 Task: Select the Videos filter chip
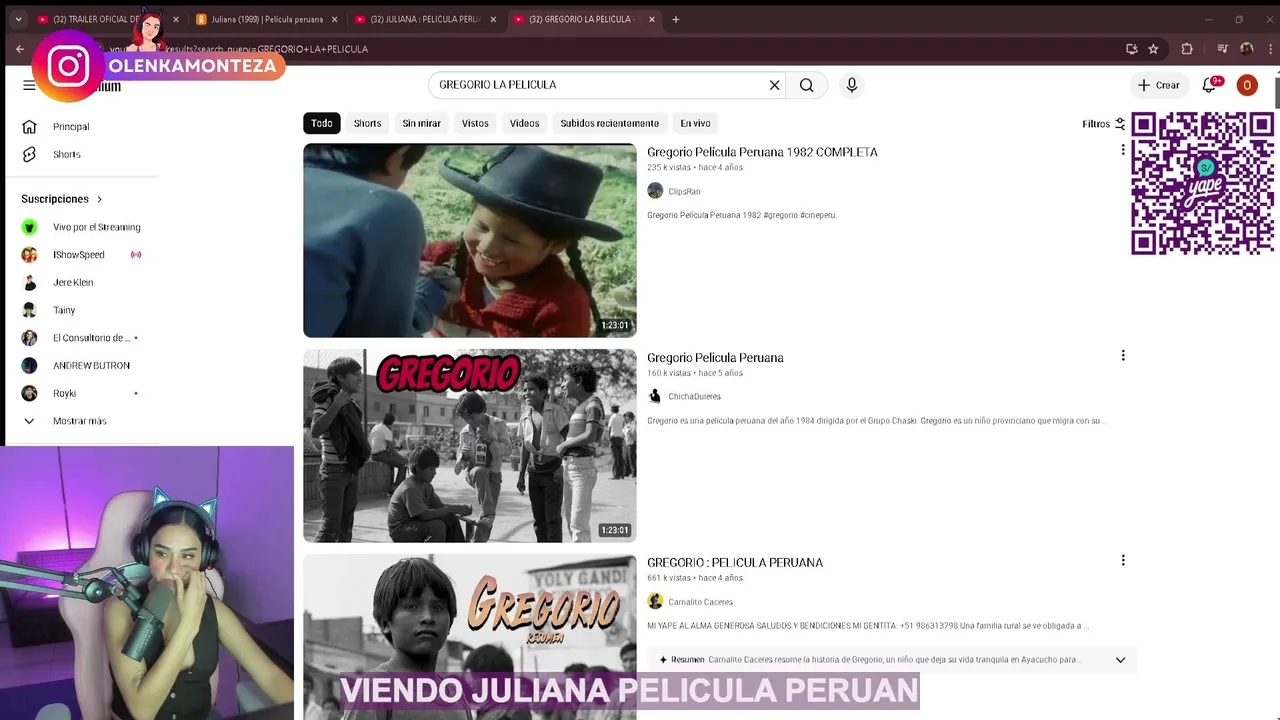tap(524, 123)
